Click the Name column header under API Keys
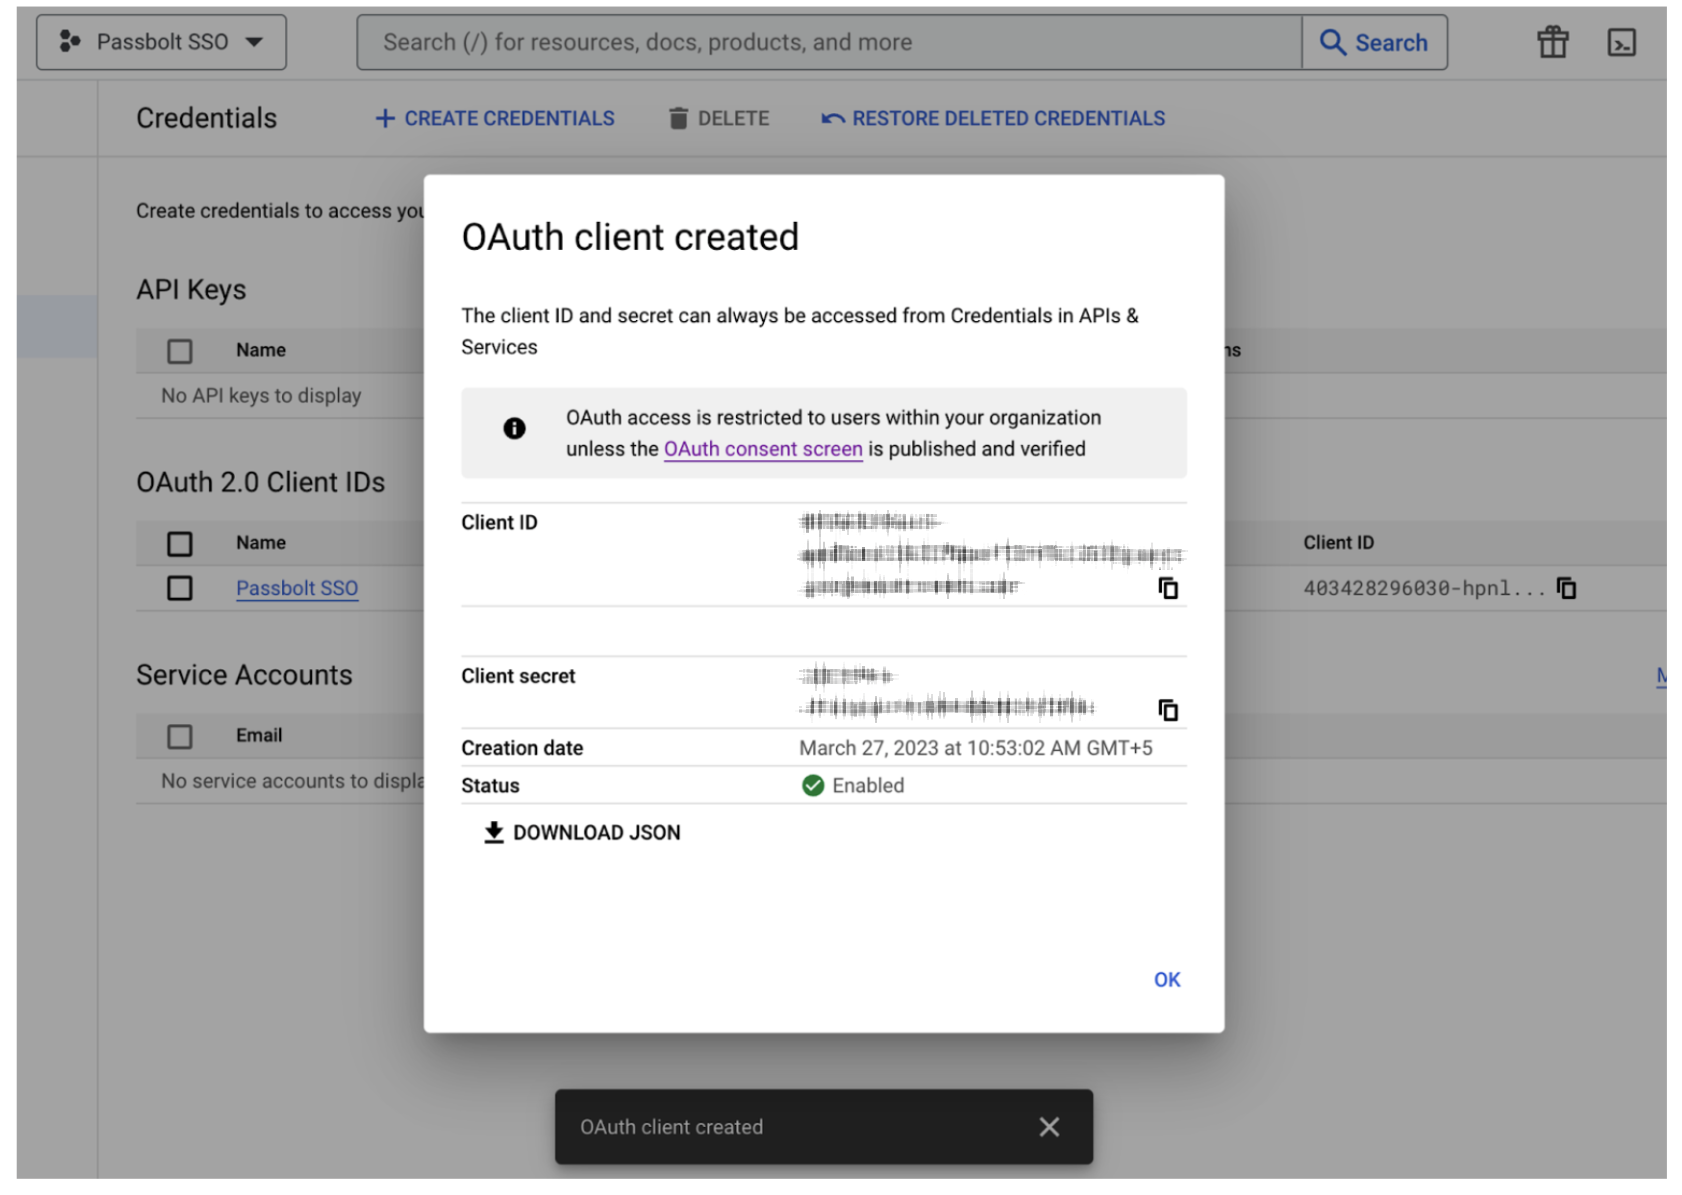1682x1195 pixels. coord(261,350)
